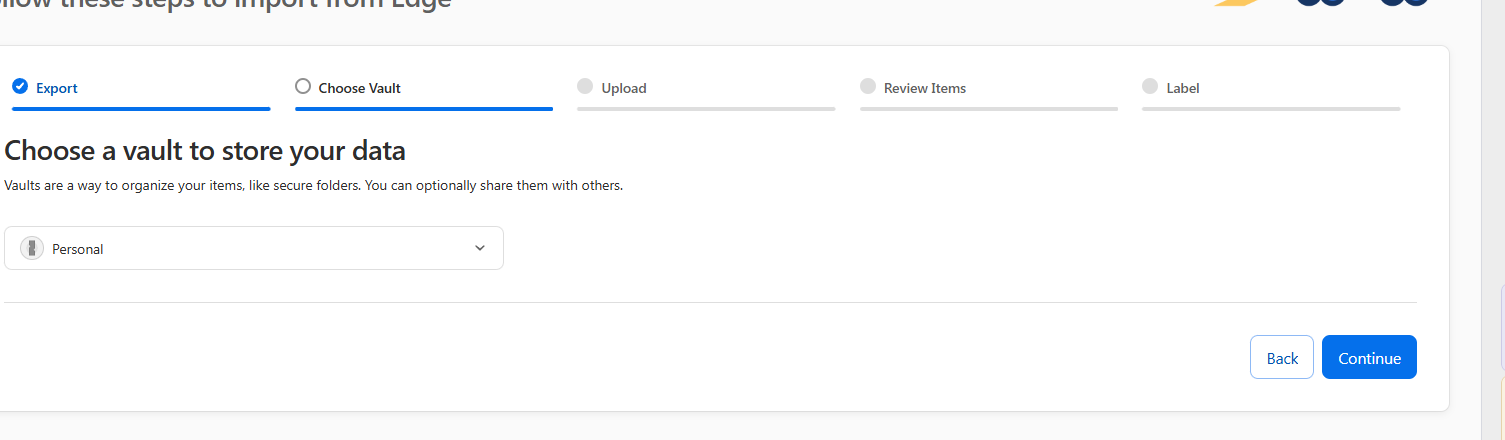
Task: Click the gray circle icon beside Label
Action: (x=1150, y=87)
